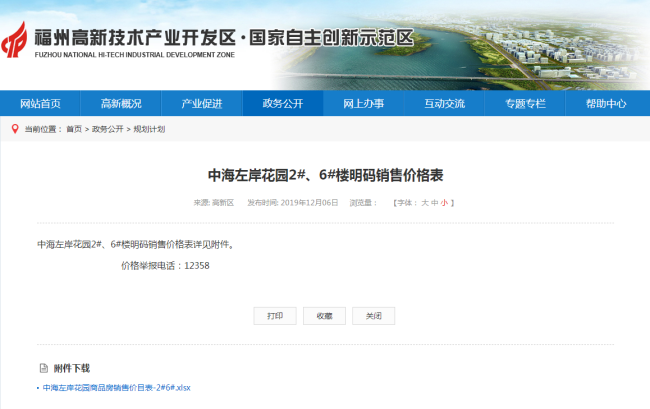This screenshot has width=650, height=409.
Task: Click the site title 福州高新技术产业开发区
Action: 135,38
